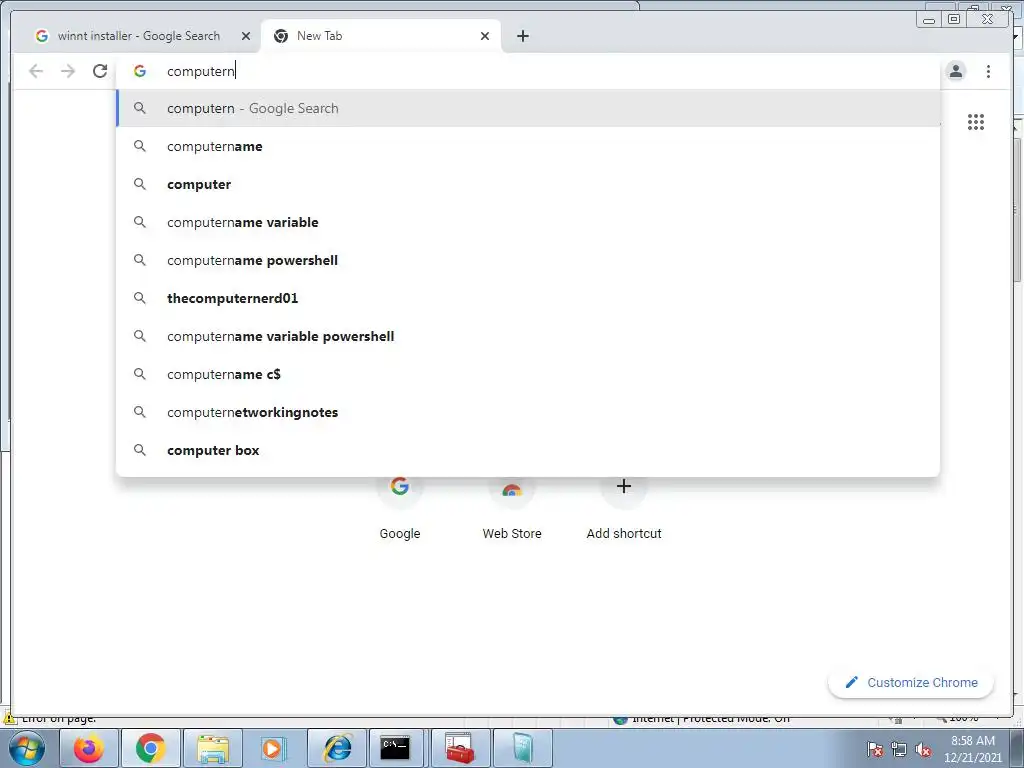This screenshot has height=768, width=1024.
Task: Click the Chrome forward arrow
Action: pyautogui.click(x=68, y=71)
